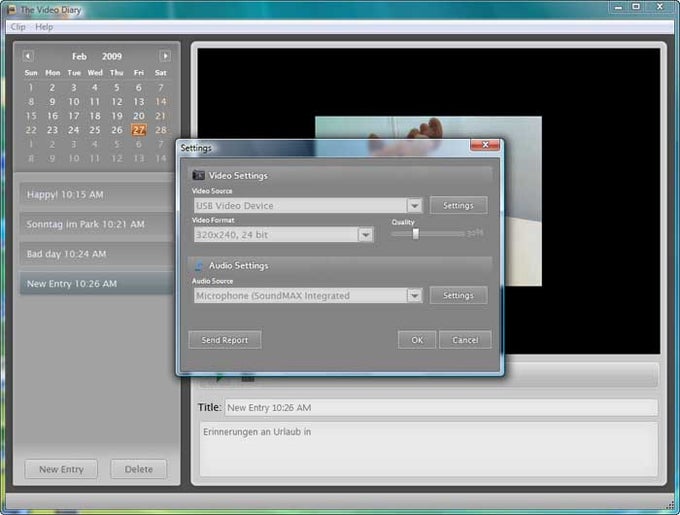680x515 pixels.
Task: Click the description box with 'Erinnerungen an Urlaub in'
Action: 428,449
